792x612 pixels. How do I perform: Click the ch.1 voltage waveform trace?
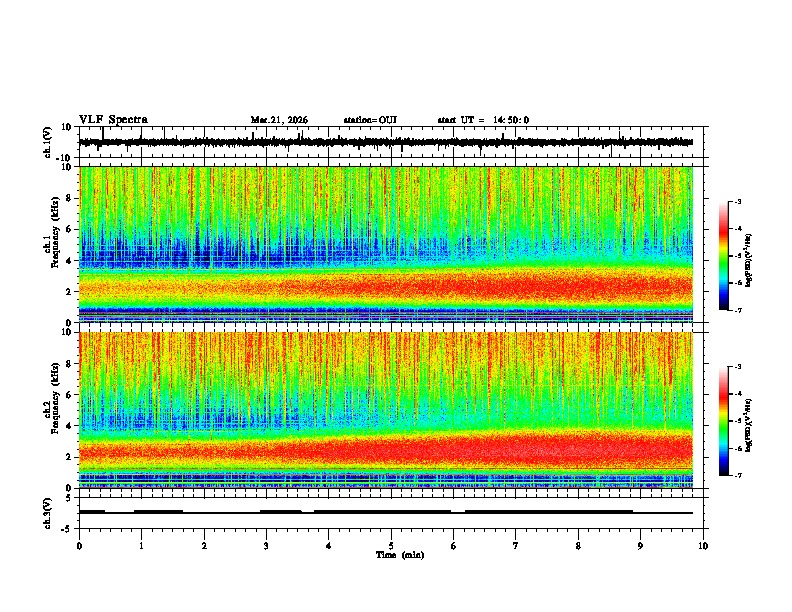coord(386,142)
